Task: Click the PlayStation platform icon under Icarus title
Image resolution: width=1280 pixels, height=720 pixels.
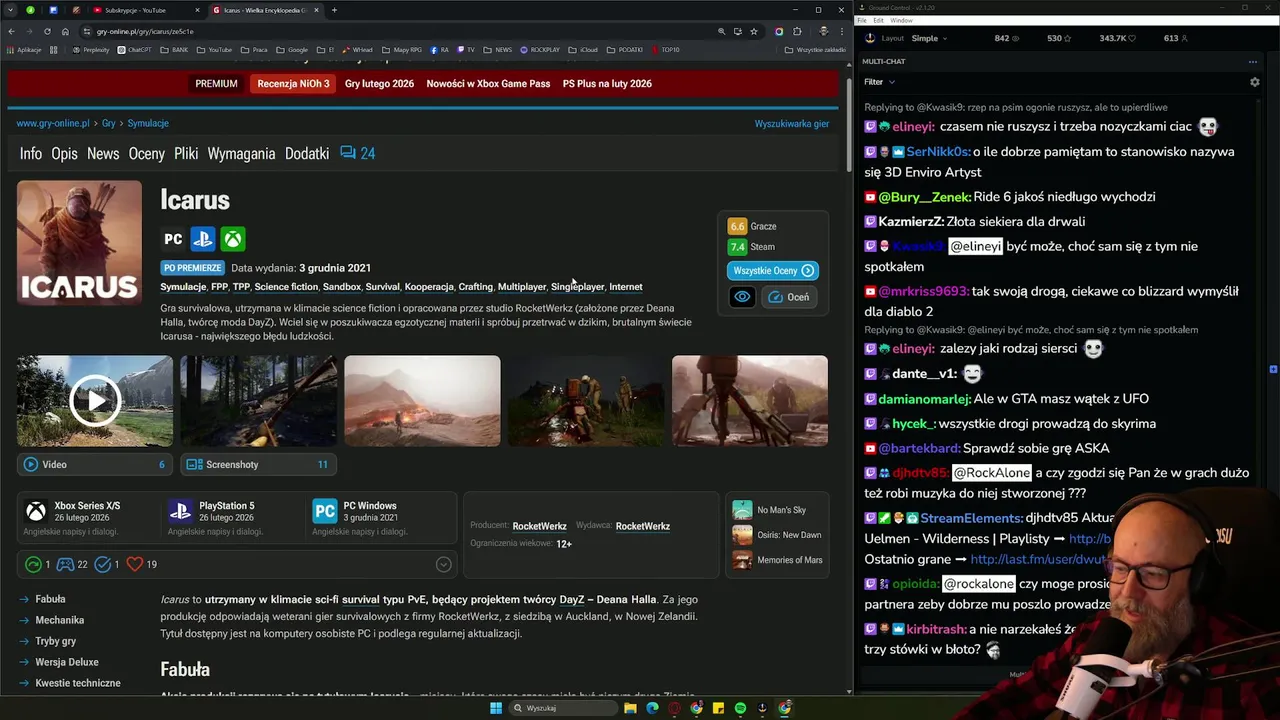Action: coord(203,239)
